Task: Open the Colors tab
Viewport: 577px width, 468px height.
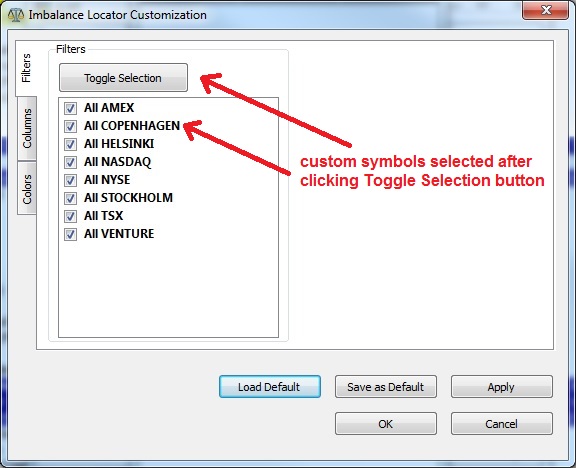Action: point(27,188)
